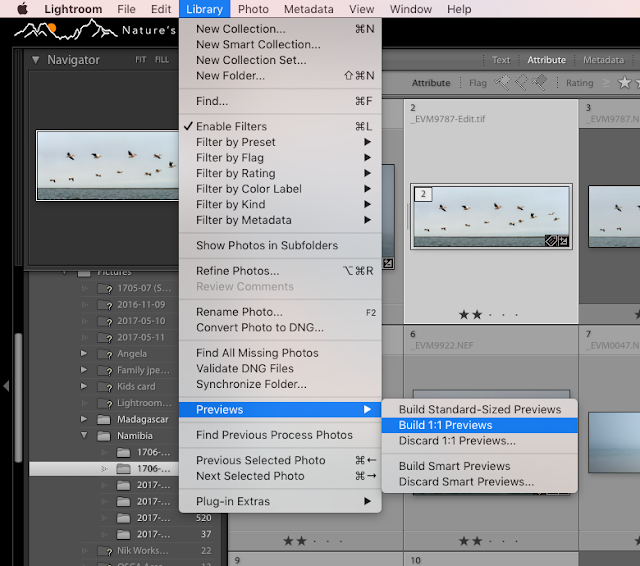Image resolution: width=640 pixels, height=566 pixels.
Task: Choose Build Smart Previews
Action: click(480, 466)
